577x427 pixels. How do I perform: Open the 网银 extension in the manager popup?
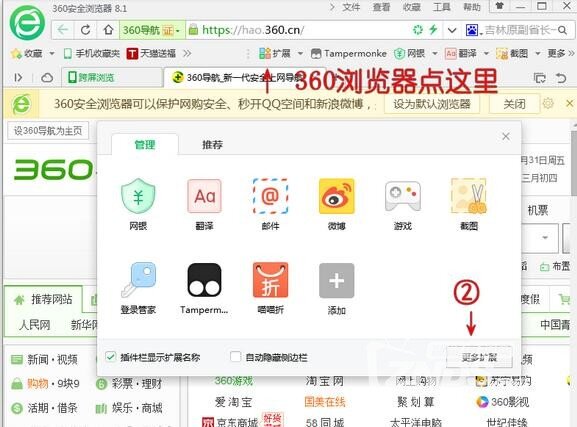coord(138,196)
